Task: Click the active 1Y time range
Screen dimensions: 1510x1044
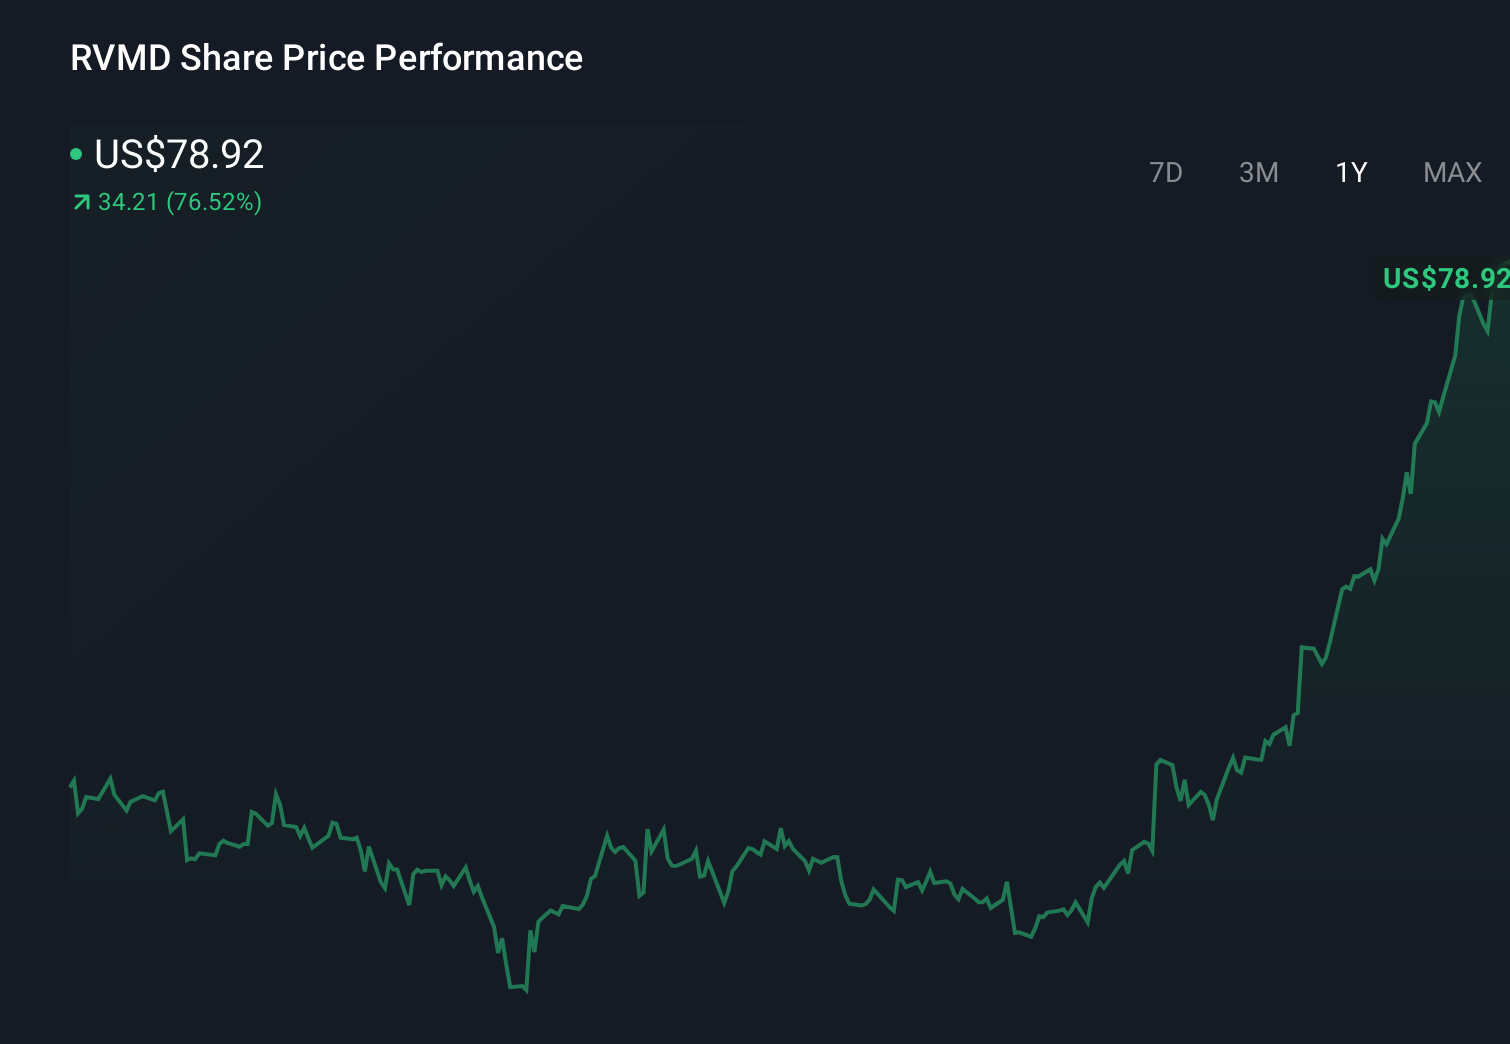Action: 1350,172
